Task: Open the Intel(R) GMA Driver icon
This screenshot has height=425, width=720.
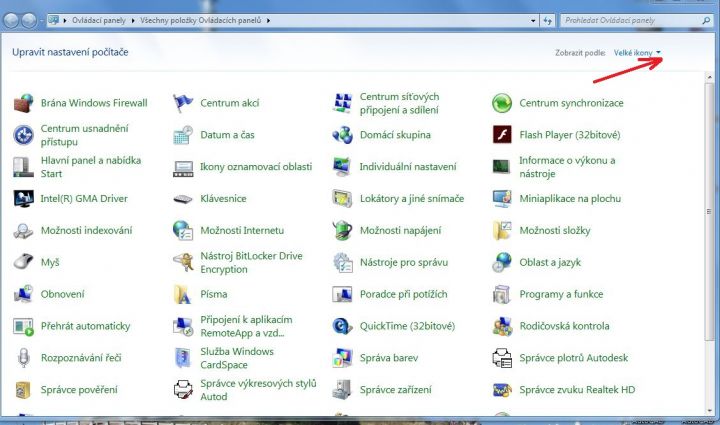Action: click(x=23, y=199)
